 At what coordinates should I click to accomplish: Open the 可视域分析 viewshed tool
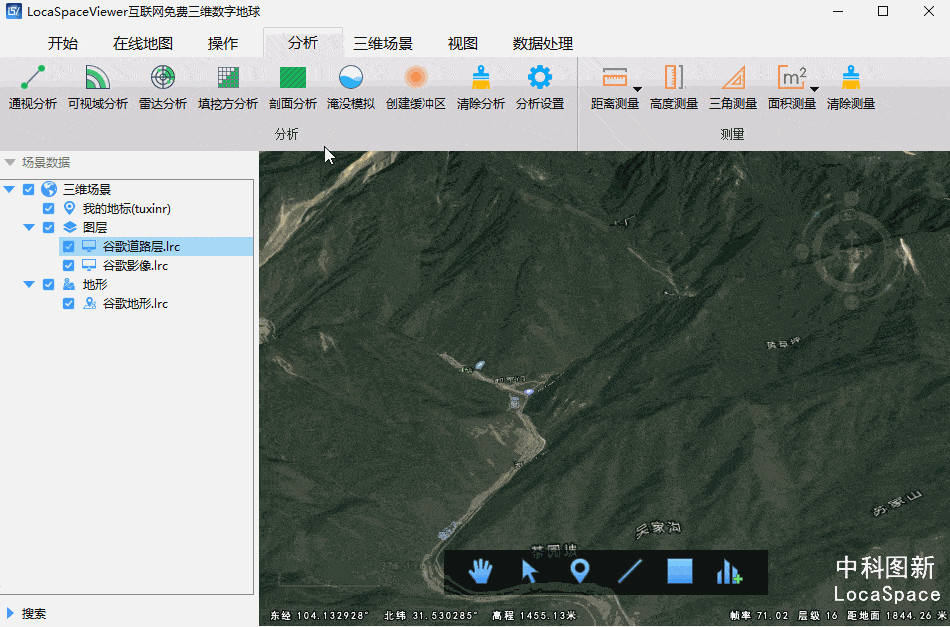pyautogui.click(x=97, y=86)
